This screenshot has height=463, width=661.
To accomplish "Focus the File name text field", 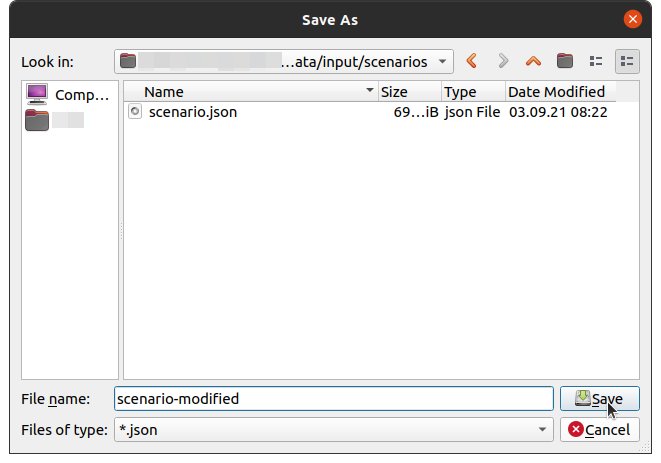I will (x=333, y=399).
